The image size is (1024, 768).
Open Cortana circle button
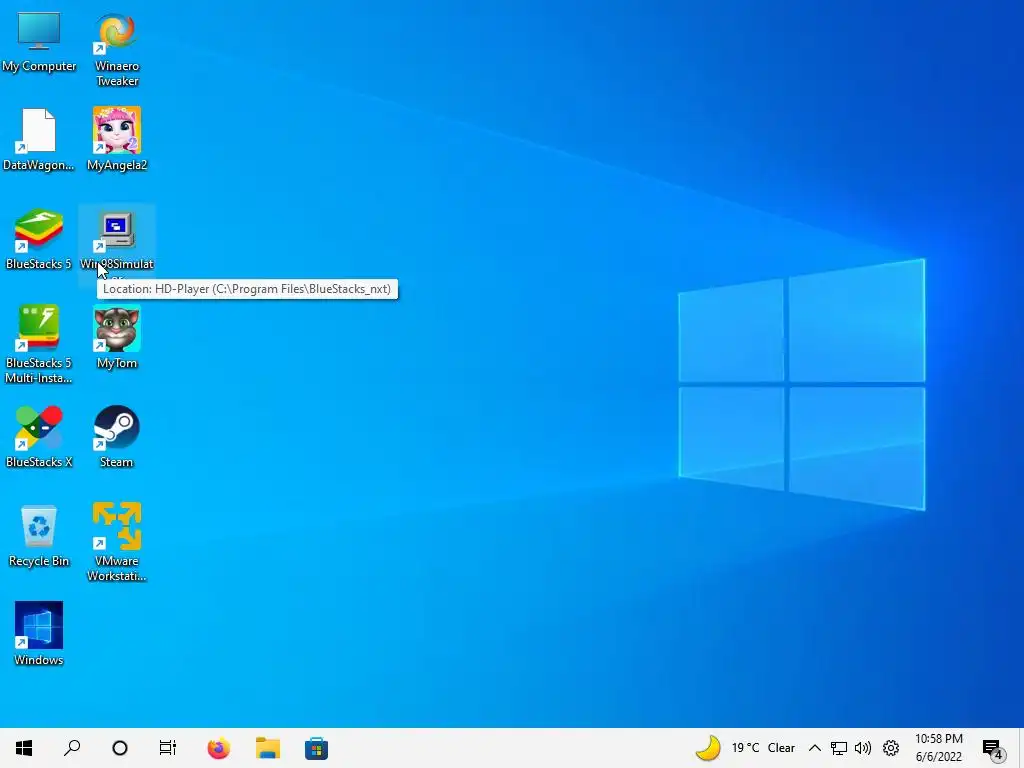120,748
